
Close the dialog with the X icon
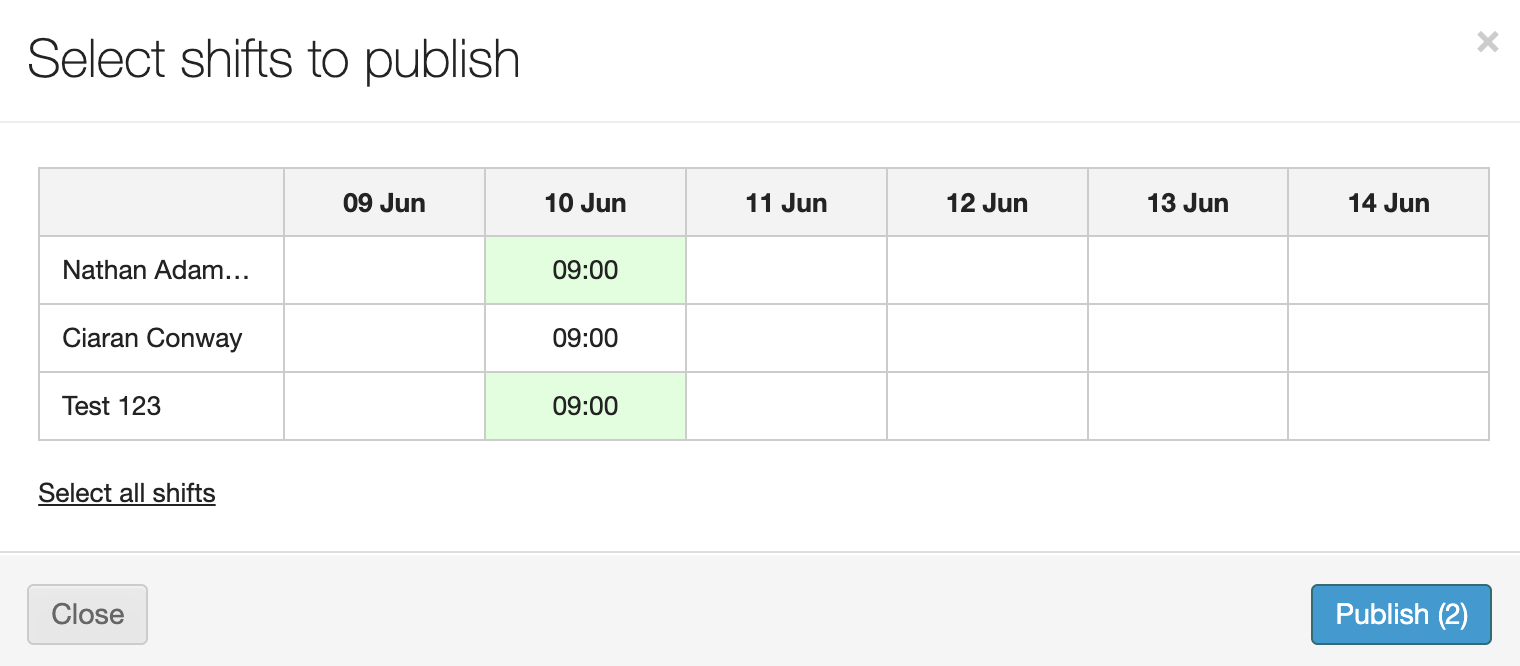pos(1487,41)
